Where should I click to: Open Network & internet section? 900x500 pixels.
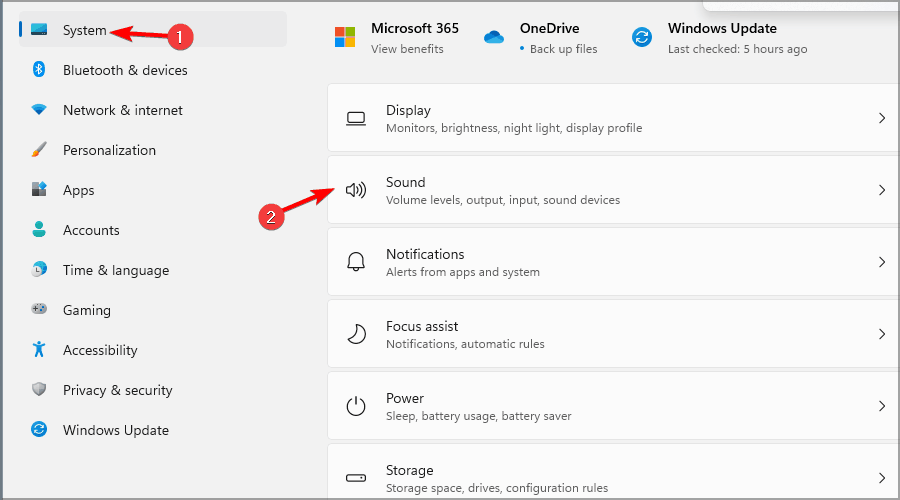[123, 110]
